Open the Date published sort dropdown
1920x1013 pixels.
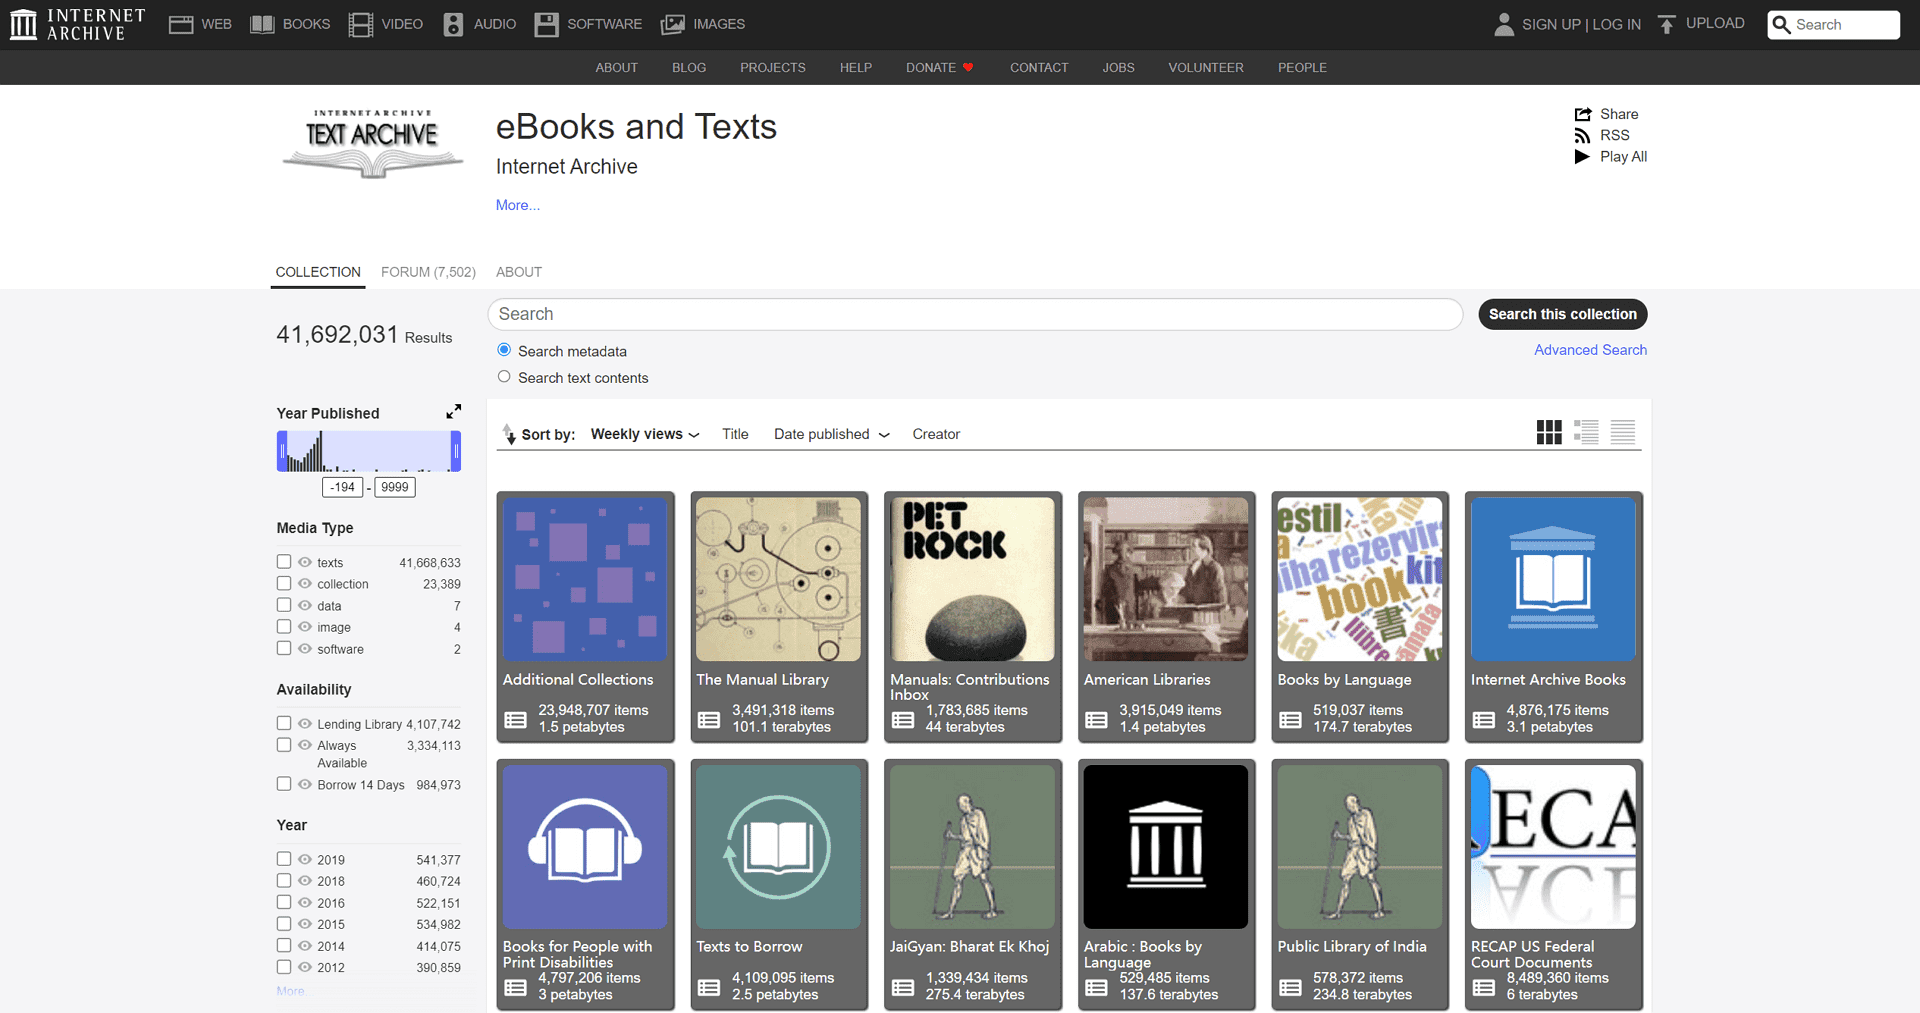pyautogui.click(x=830, y=434)
